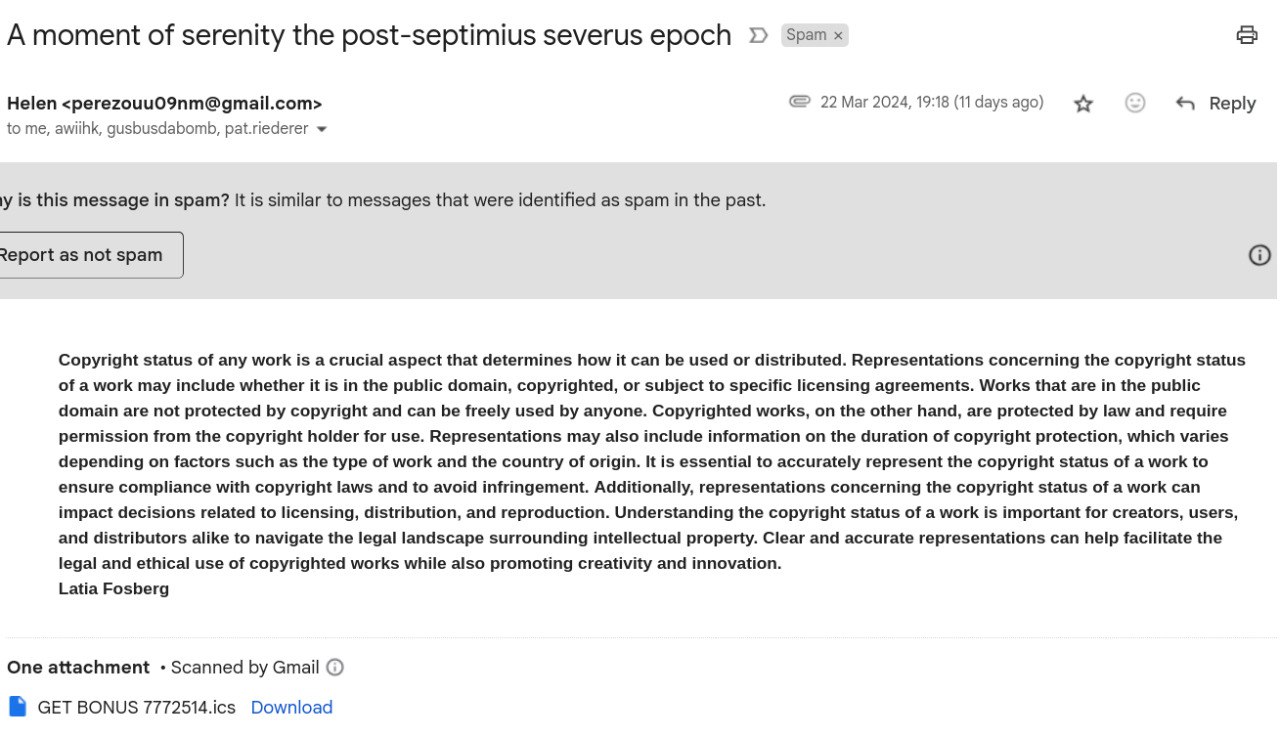Click the info icon beside Scanned by Gmail

tap(335, 667)
